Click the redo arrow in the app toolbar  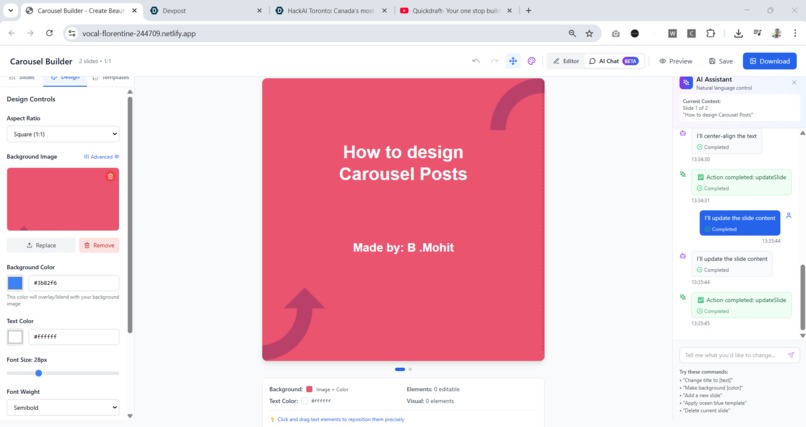tap(494, 61)
